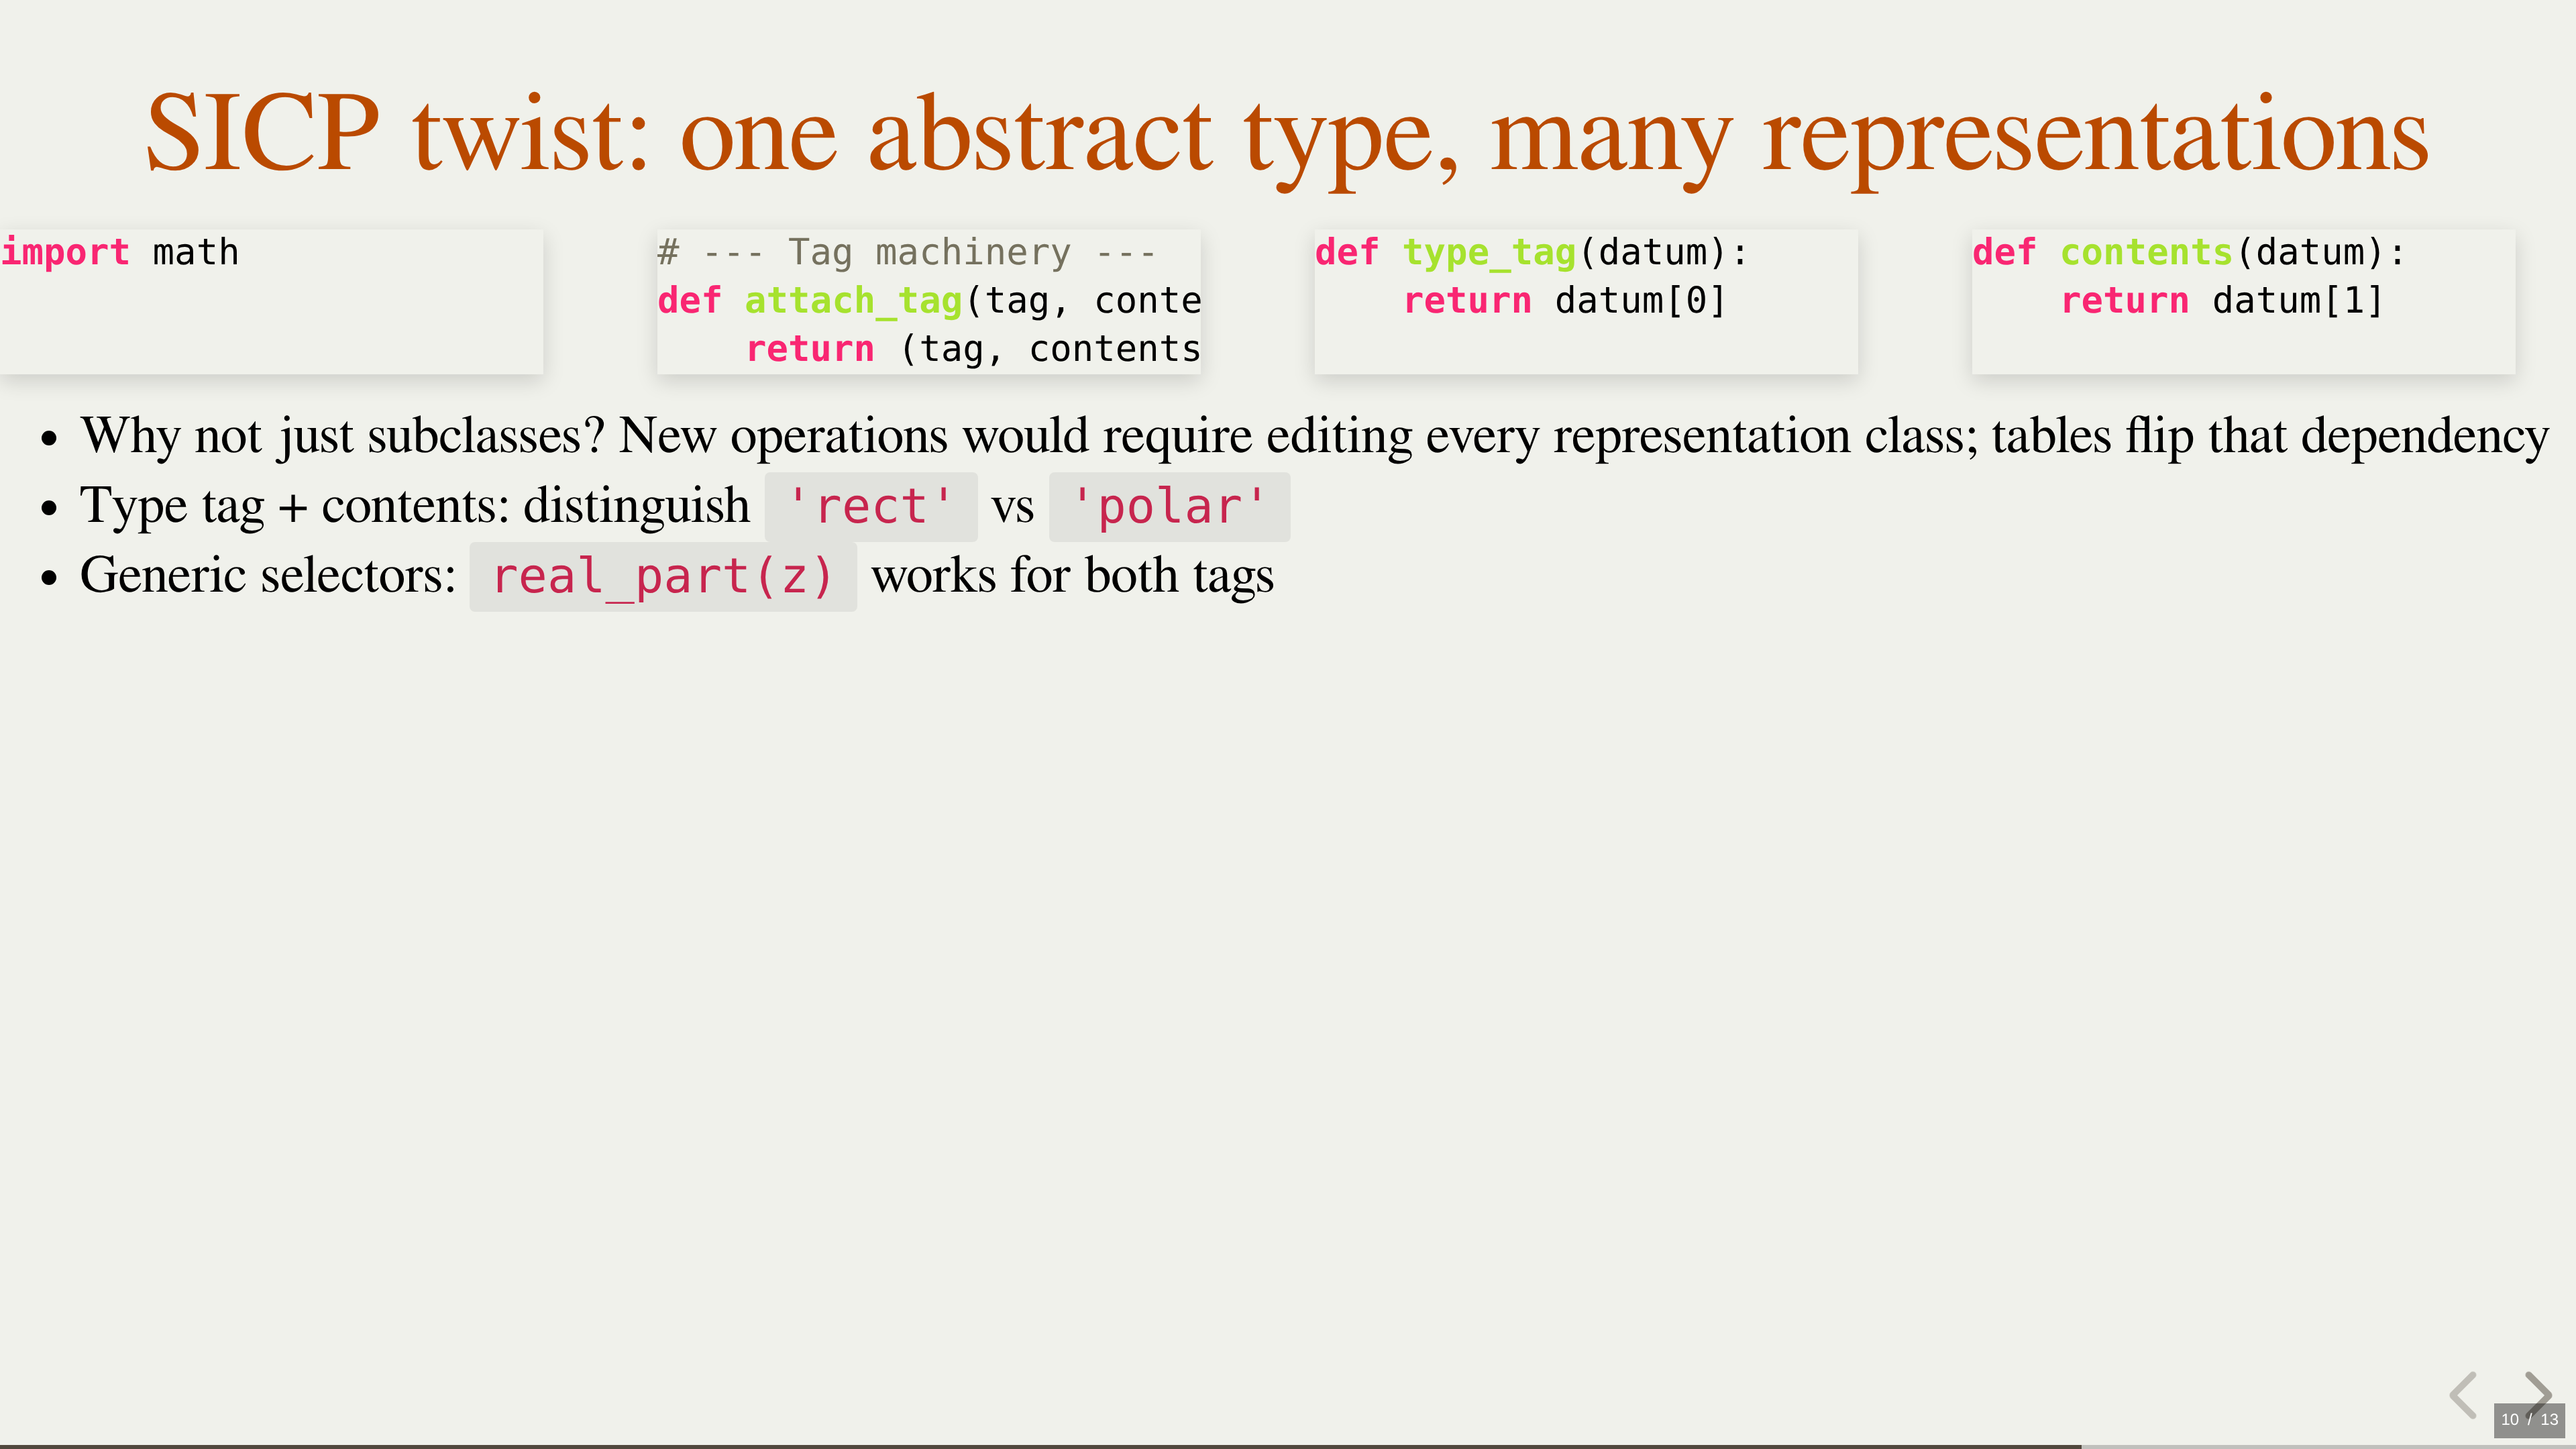Click the filled part of the progress bar

pos(1040,1446)
